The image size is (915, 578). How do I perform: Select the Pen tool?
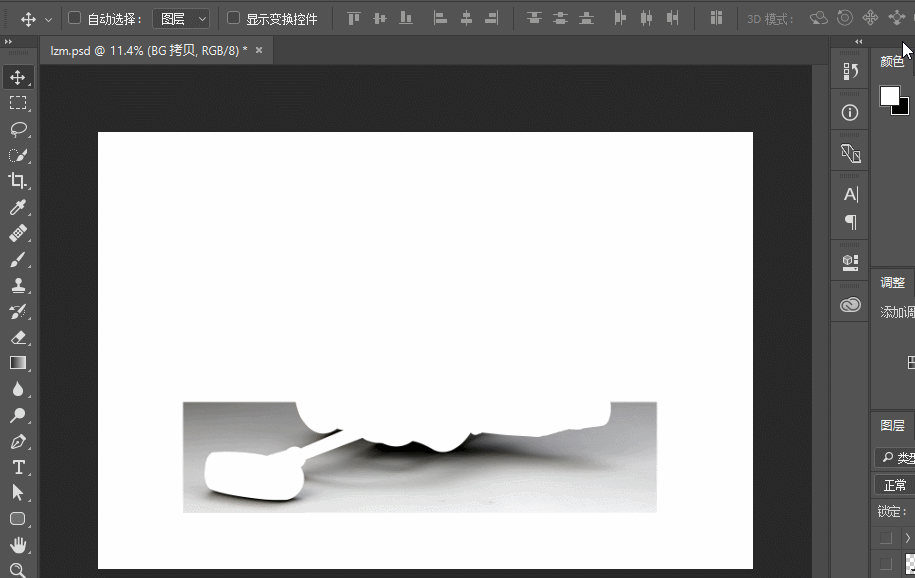18,441
